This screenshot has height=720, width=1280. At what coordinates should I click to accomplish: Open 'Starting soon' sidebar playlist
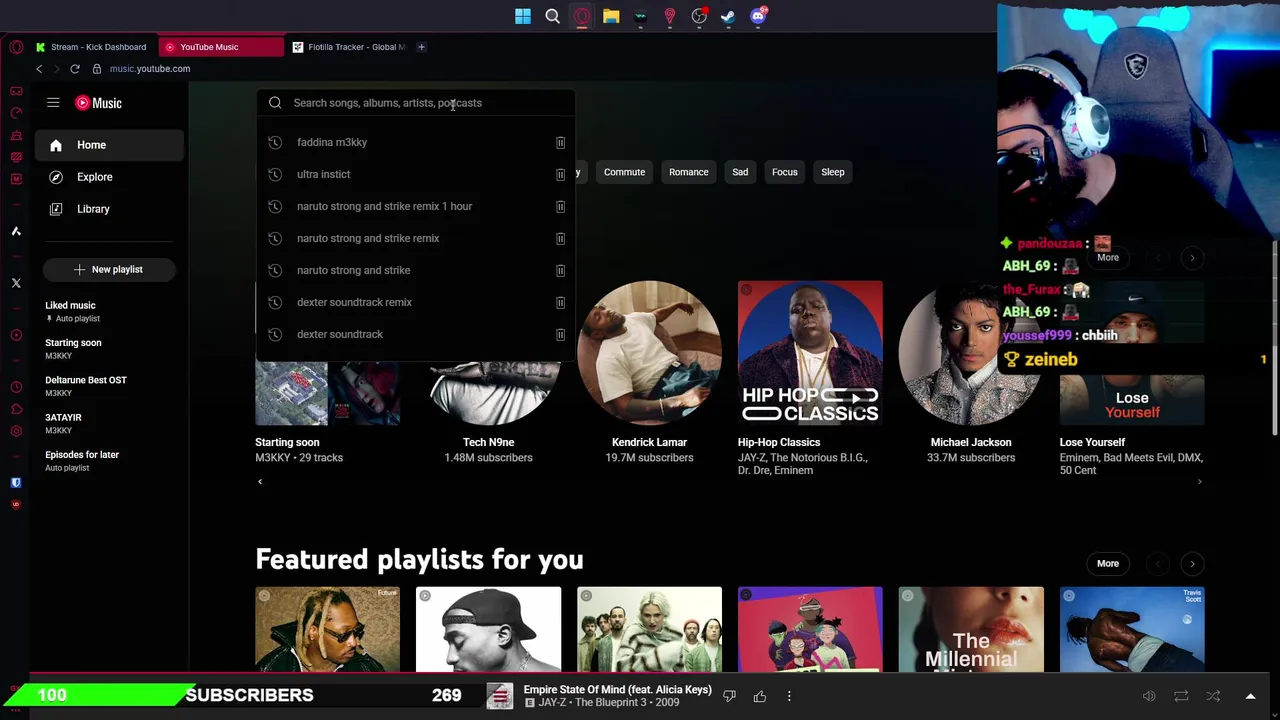pyautogui.click(x=110, y=349)
